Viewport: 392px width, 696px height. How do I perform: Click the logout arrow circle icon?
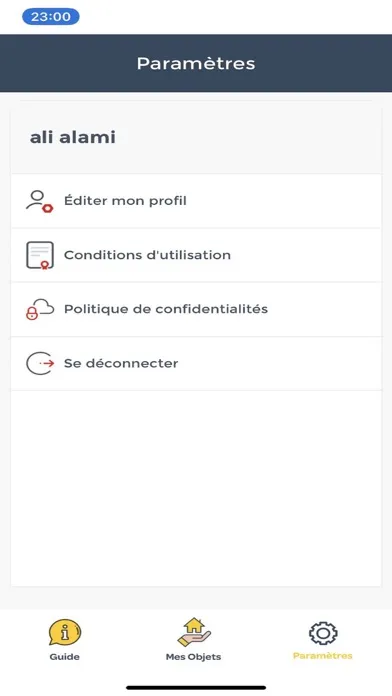click(x=40, y=364)
